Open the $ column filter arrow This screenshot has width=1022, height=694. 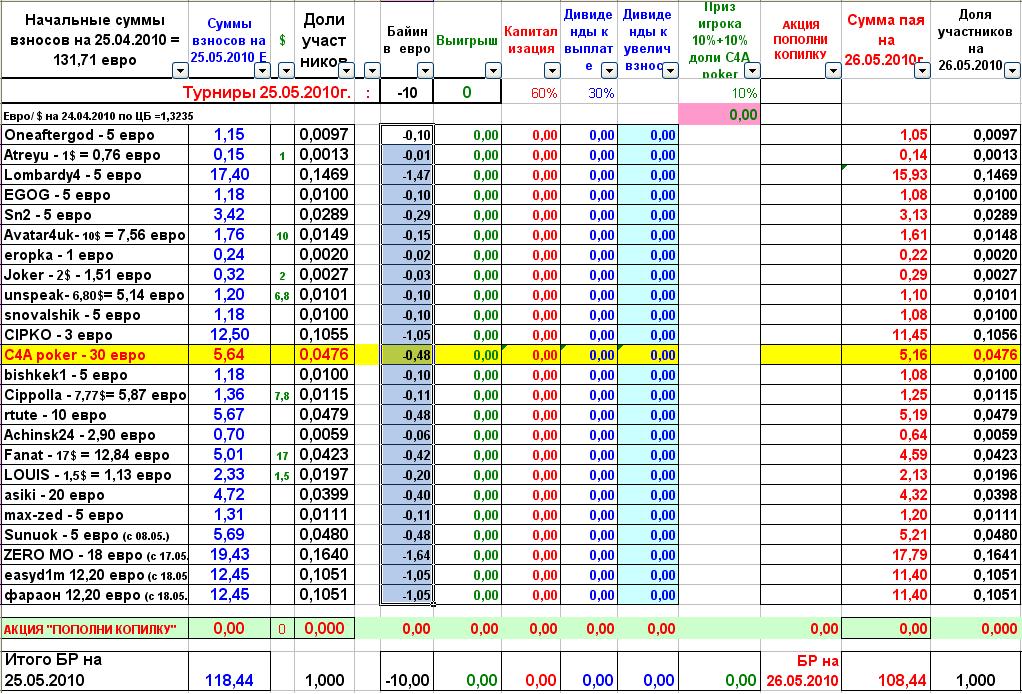pyautogui.click(x=286, y=70)
